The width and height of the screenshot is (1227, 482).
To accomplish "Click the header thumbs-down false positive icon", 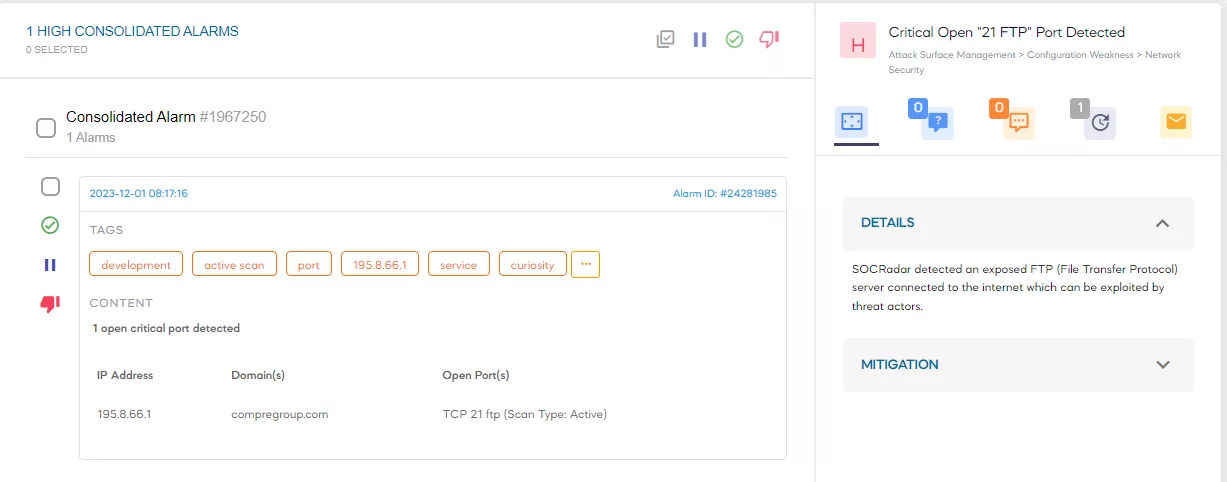I will [769, 39].
